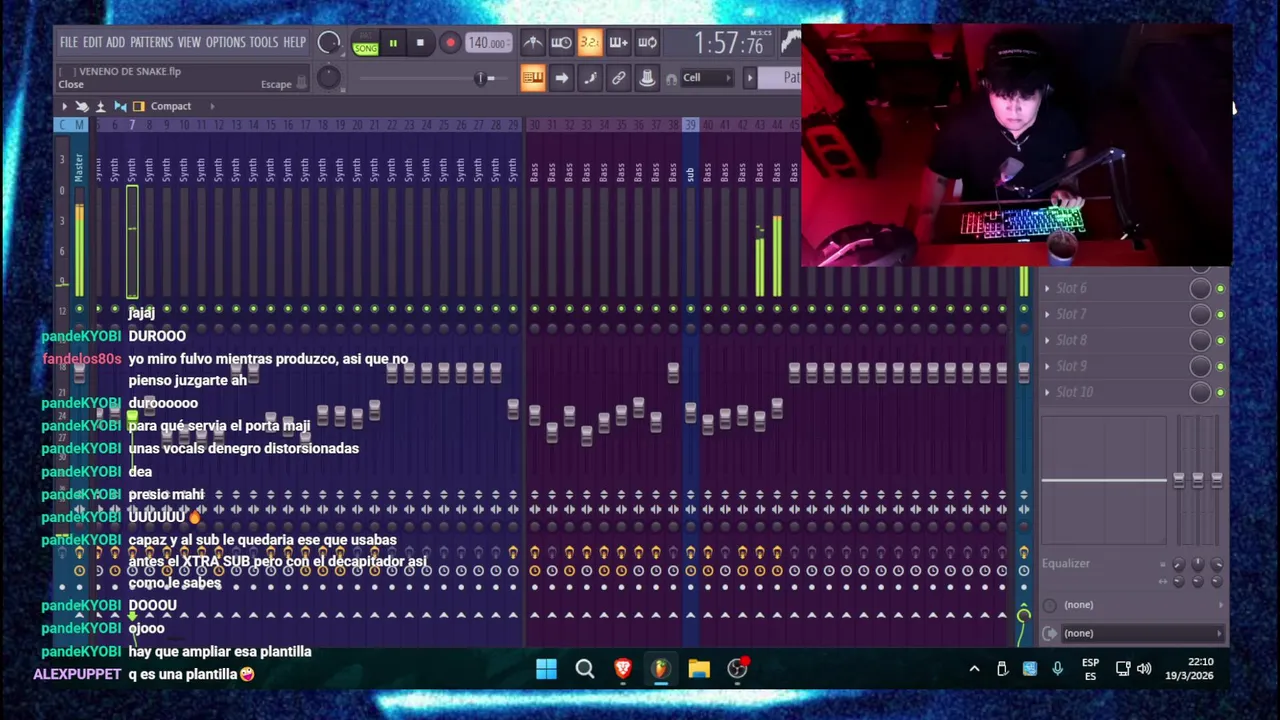The image size is (1280, 720).
Task: Expand the Slot 10 effect menu arrow
Action: point(1047,392)
